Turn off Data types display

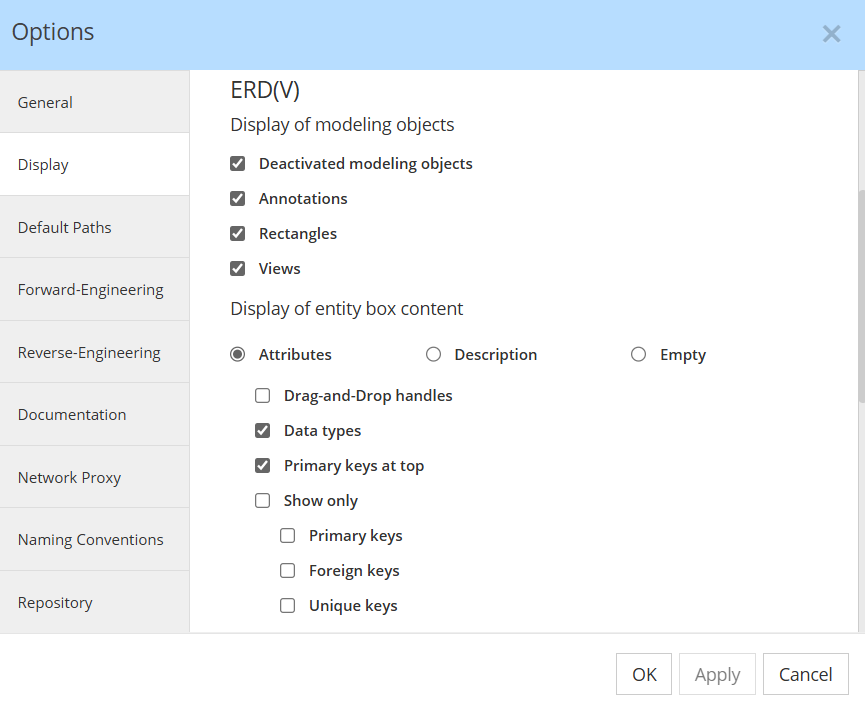[263, 430]
